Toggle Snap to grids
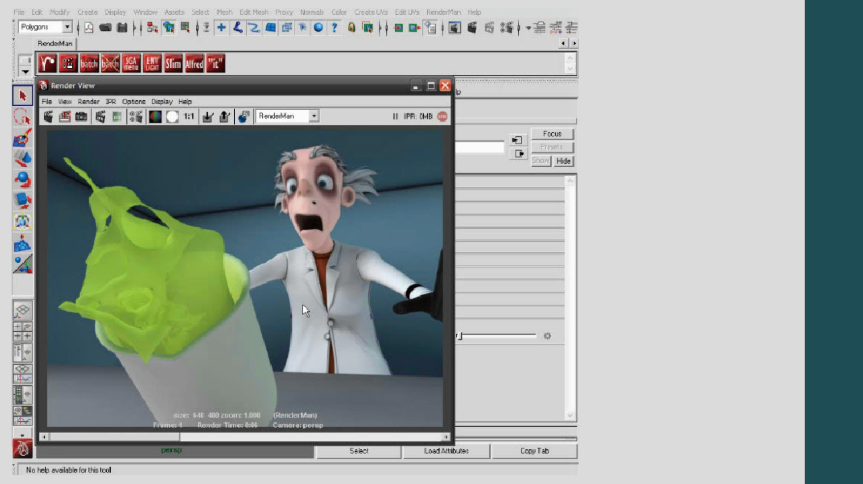Image resolution: width=863 pixels, height=484 pixels. click(221, 28)
